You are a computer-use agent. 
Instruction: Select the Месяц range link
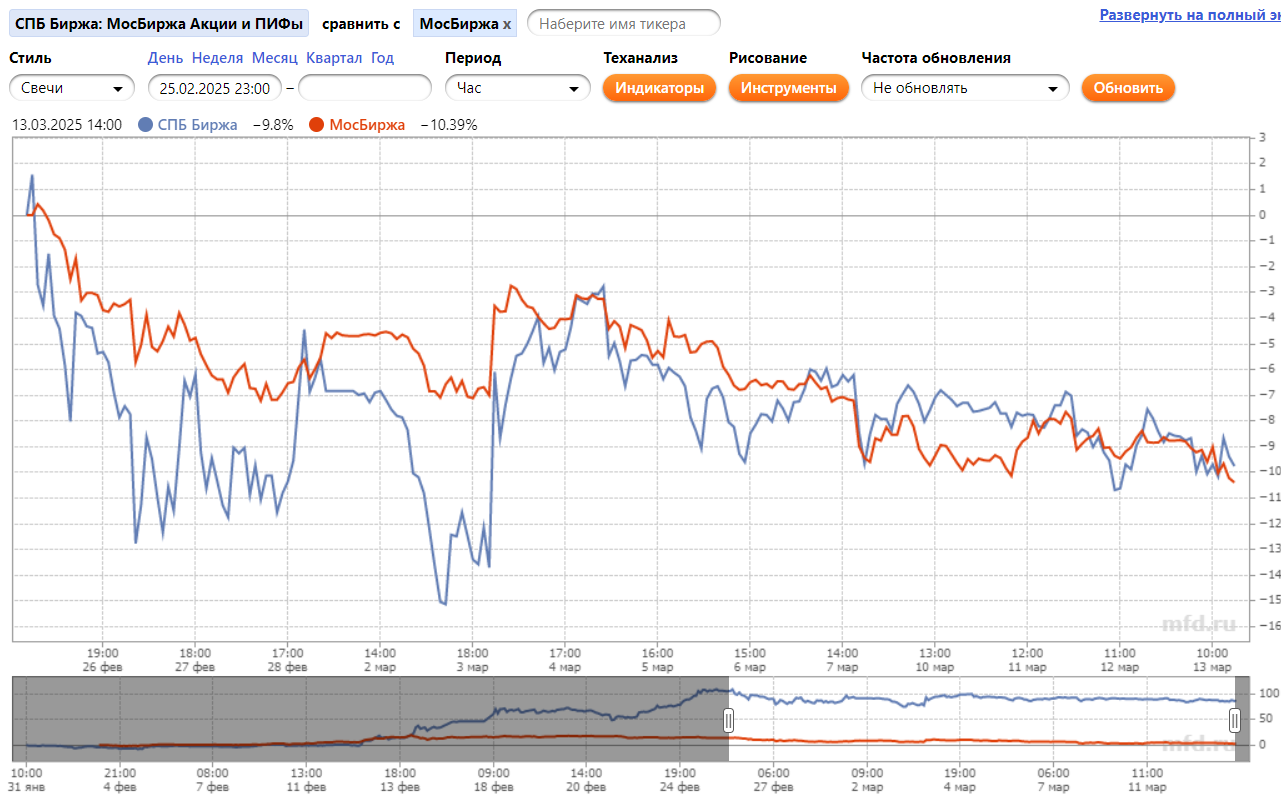point(275,58)
